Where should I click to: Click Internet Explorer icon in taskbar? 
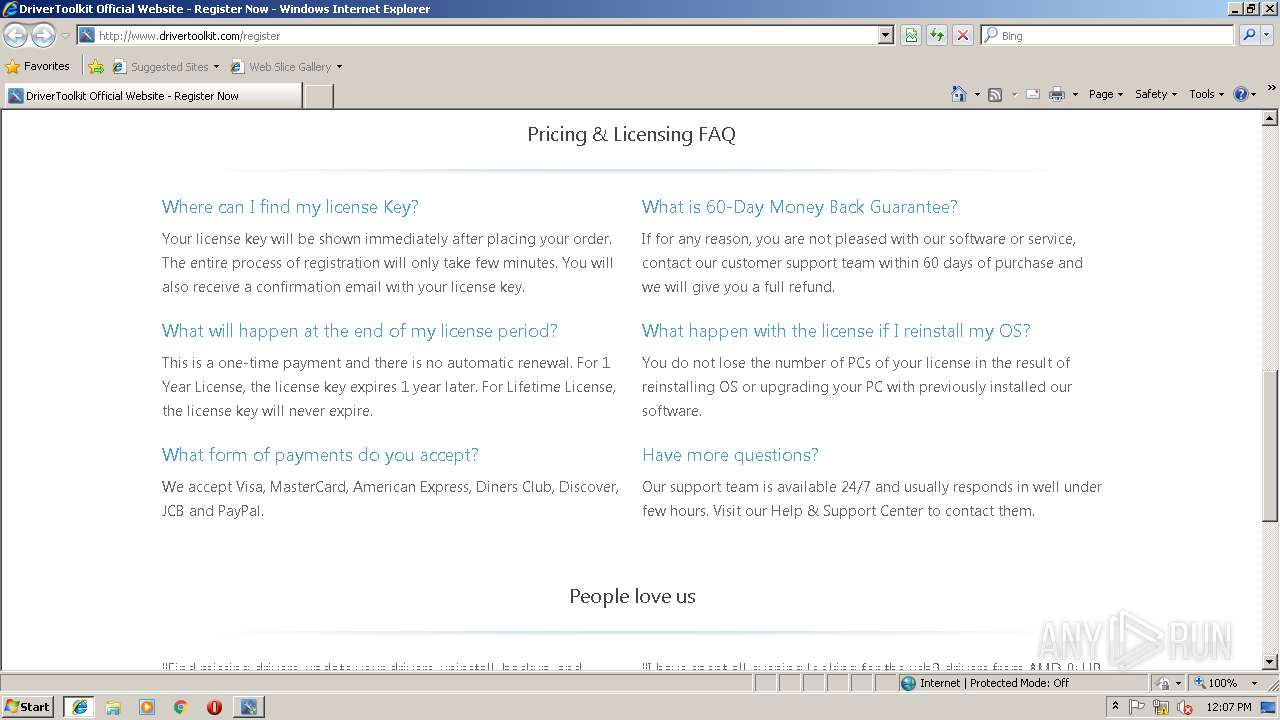pyautogui.click(x=79, y=707)
